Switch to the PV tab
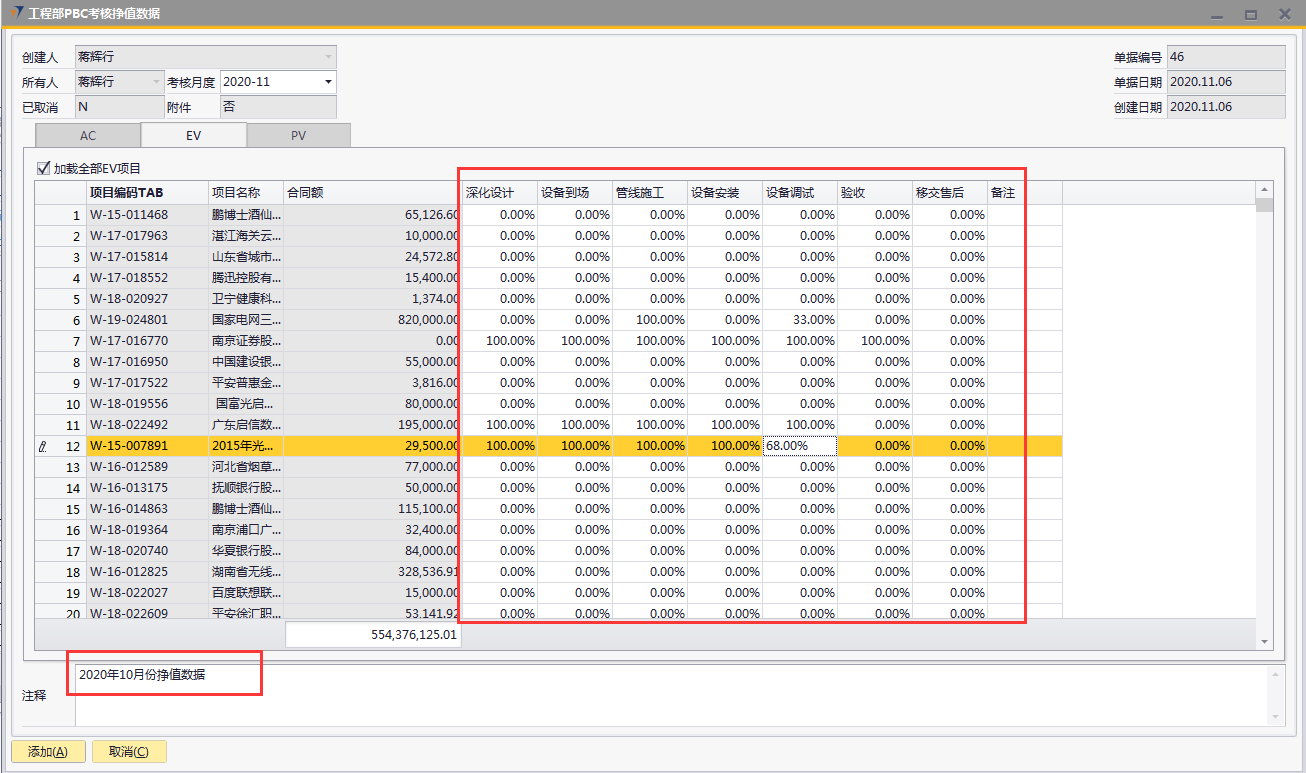This screenshot has width=1306, height=773. 298,136
